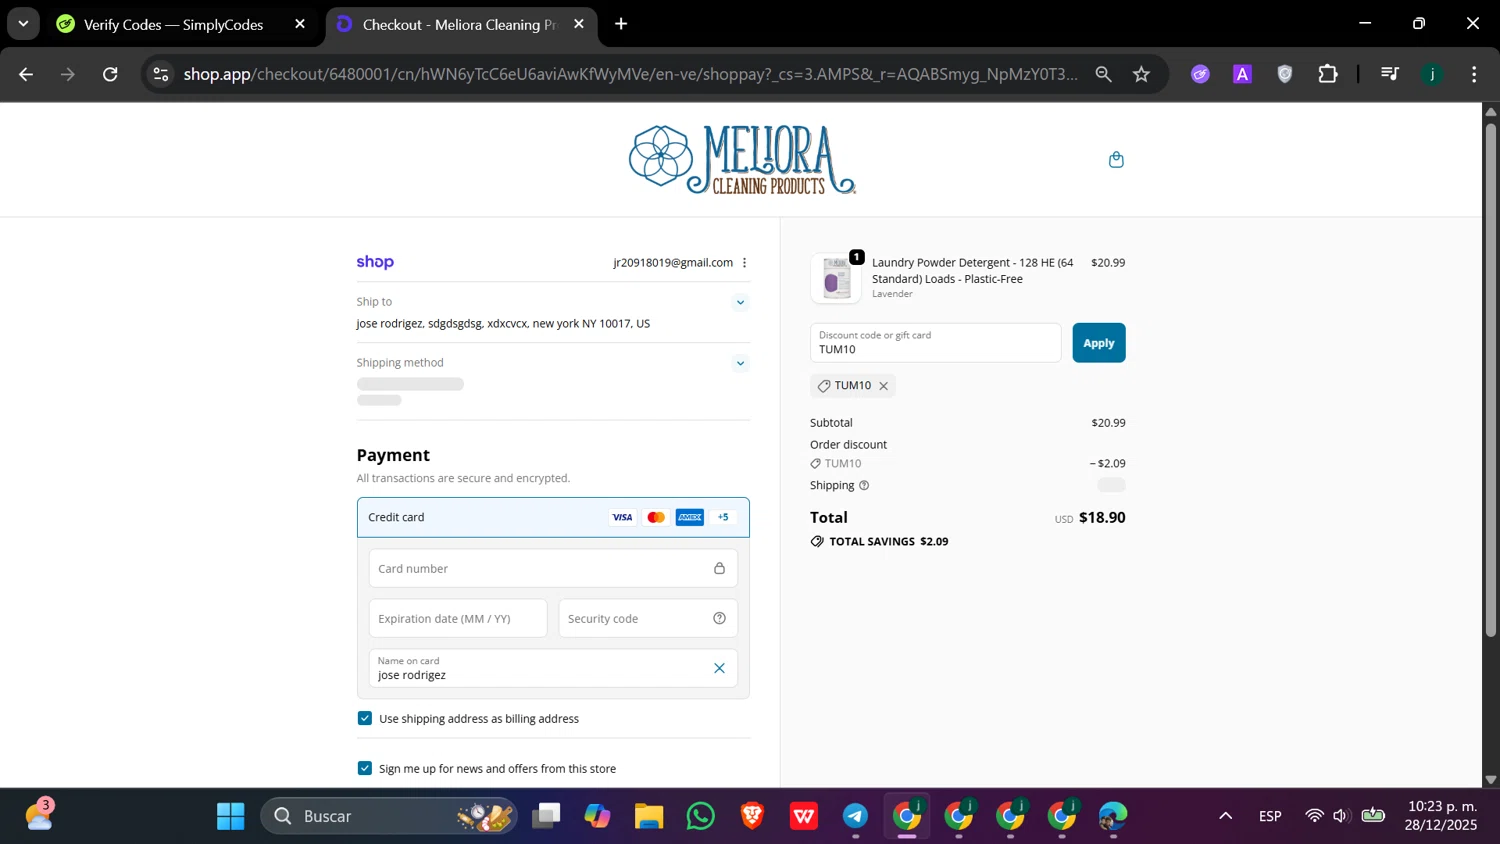Click the taskbar Buscar search box
Image resolution: width=1500 pixels, height=844 pixels.
(x=390, y=816)
